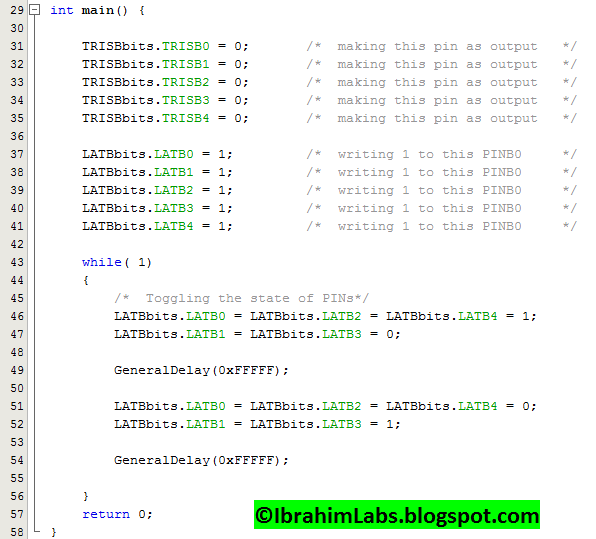The height and width of the screenshot is (539, 596).
Task: Click 'LATB3' on line 47
Action: pyautogui.click(x=342, y=334)
